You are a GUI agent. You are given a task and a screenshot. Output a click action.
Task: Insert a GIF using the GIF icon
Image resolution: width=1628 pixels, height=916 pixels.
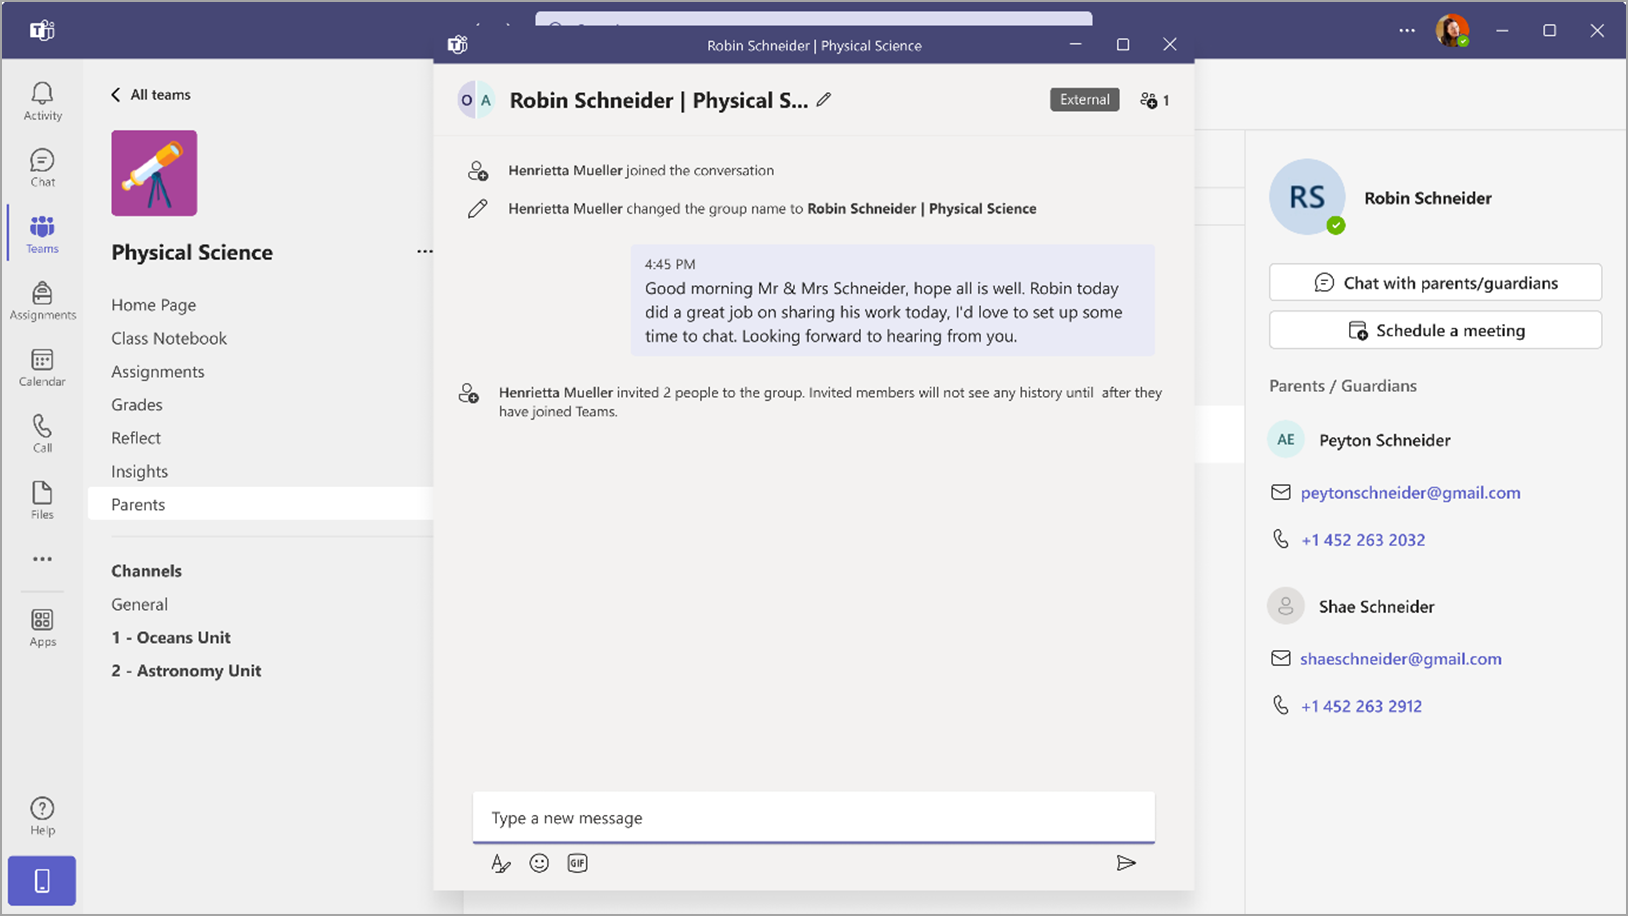pos(577,863)
